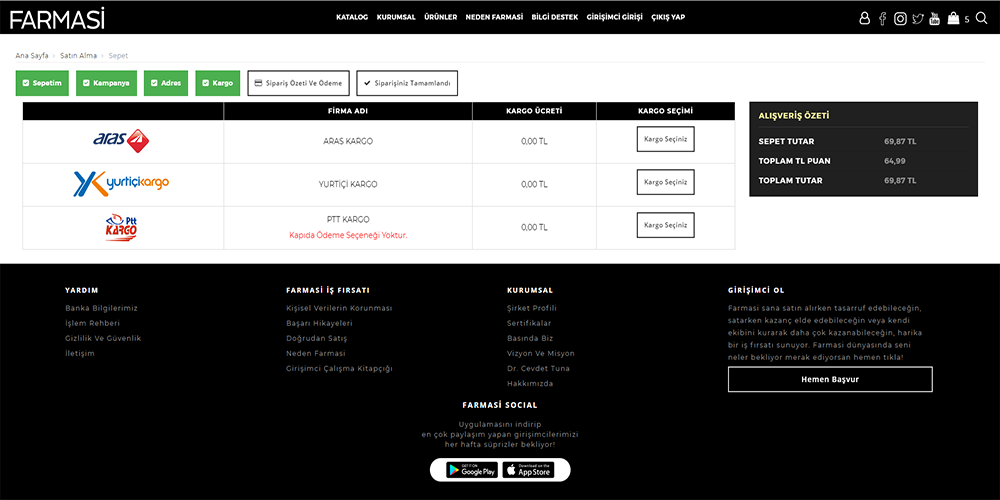
Task: Open Hakkımızda footer link
Action: click(x=530, y=384)
